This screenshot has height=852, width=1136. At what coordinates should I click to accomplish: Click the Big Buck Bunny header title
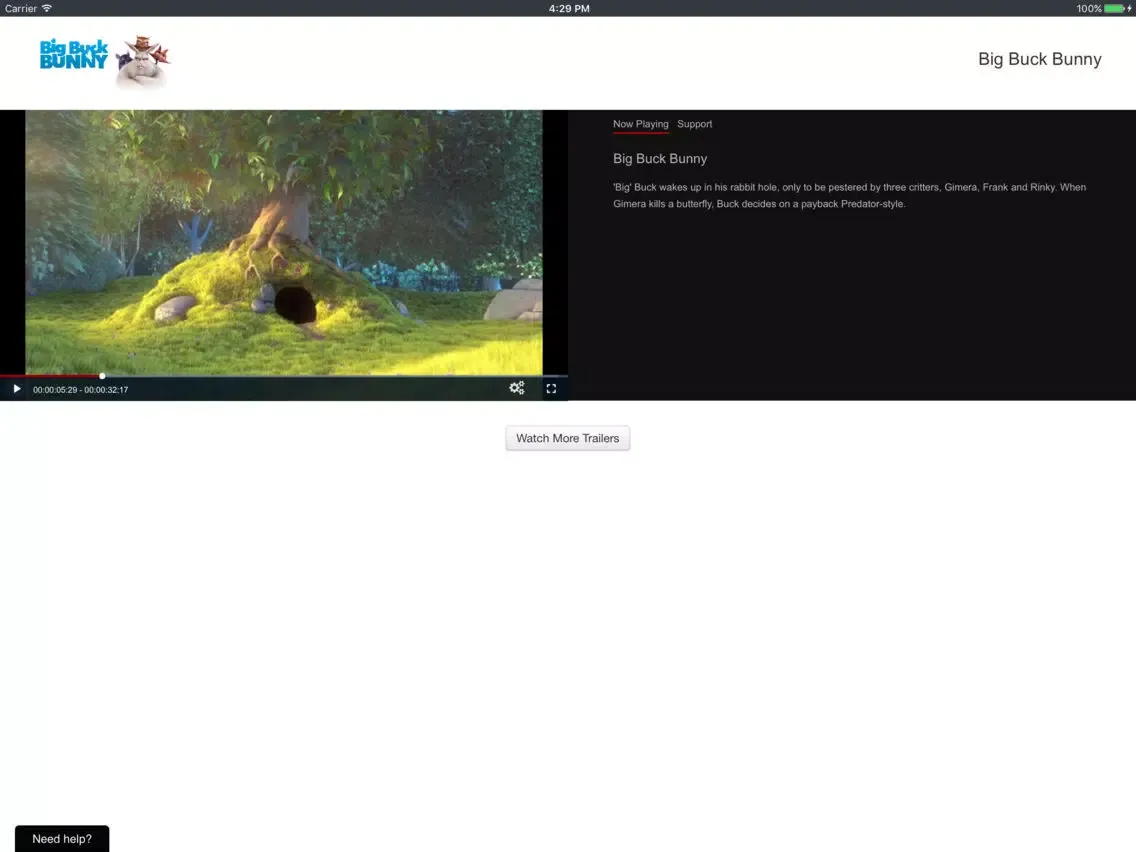[x=1040, y=59]
